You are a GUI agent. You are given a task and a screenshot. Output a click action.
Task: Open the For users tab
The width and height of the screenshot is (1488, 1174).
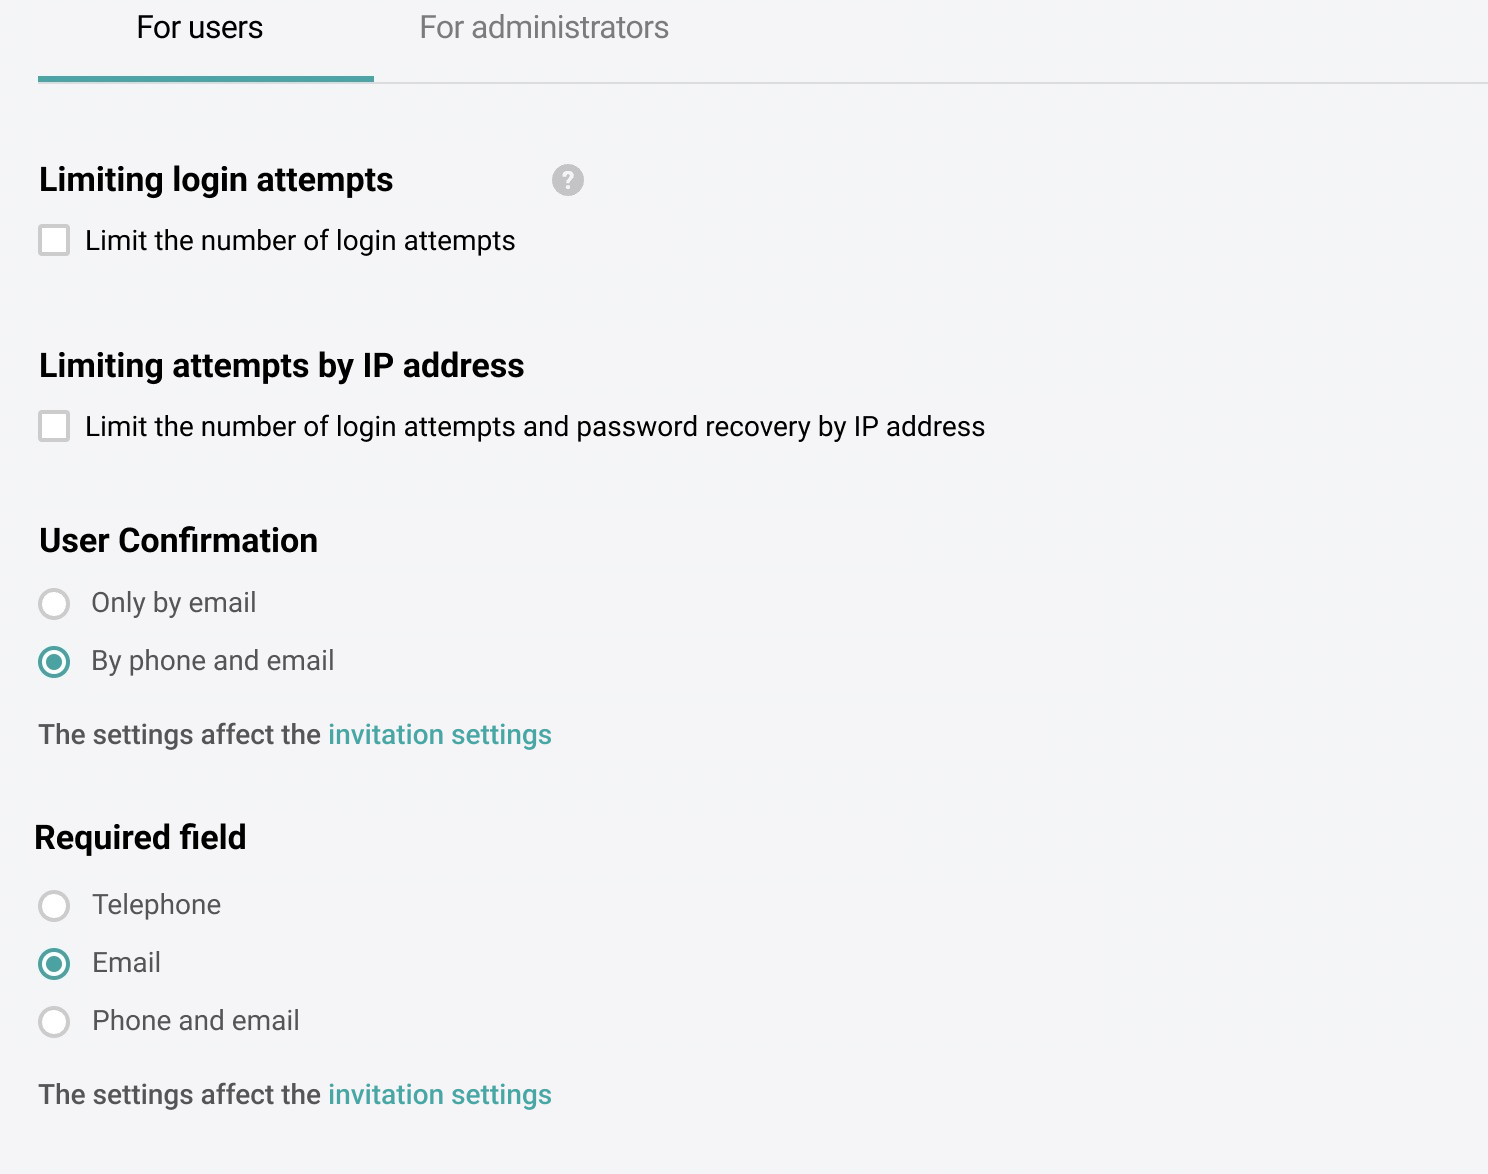[199, 27]
